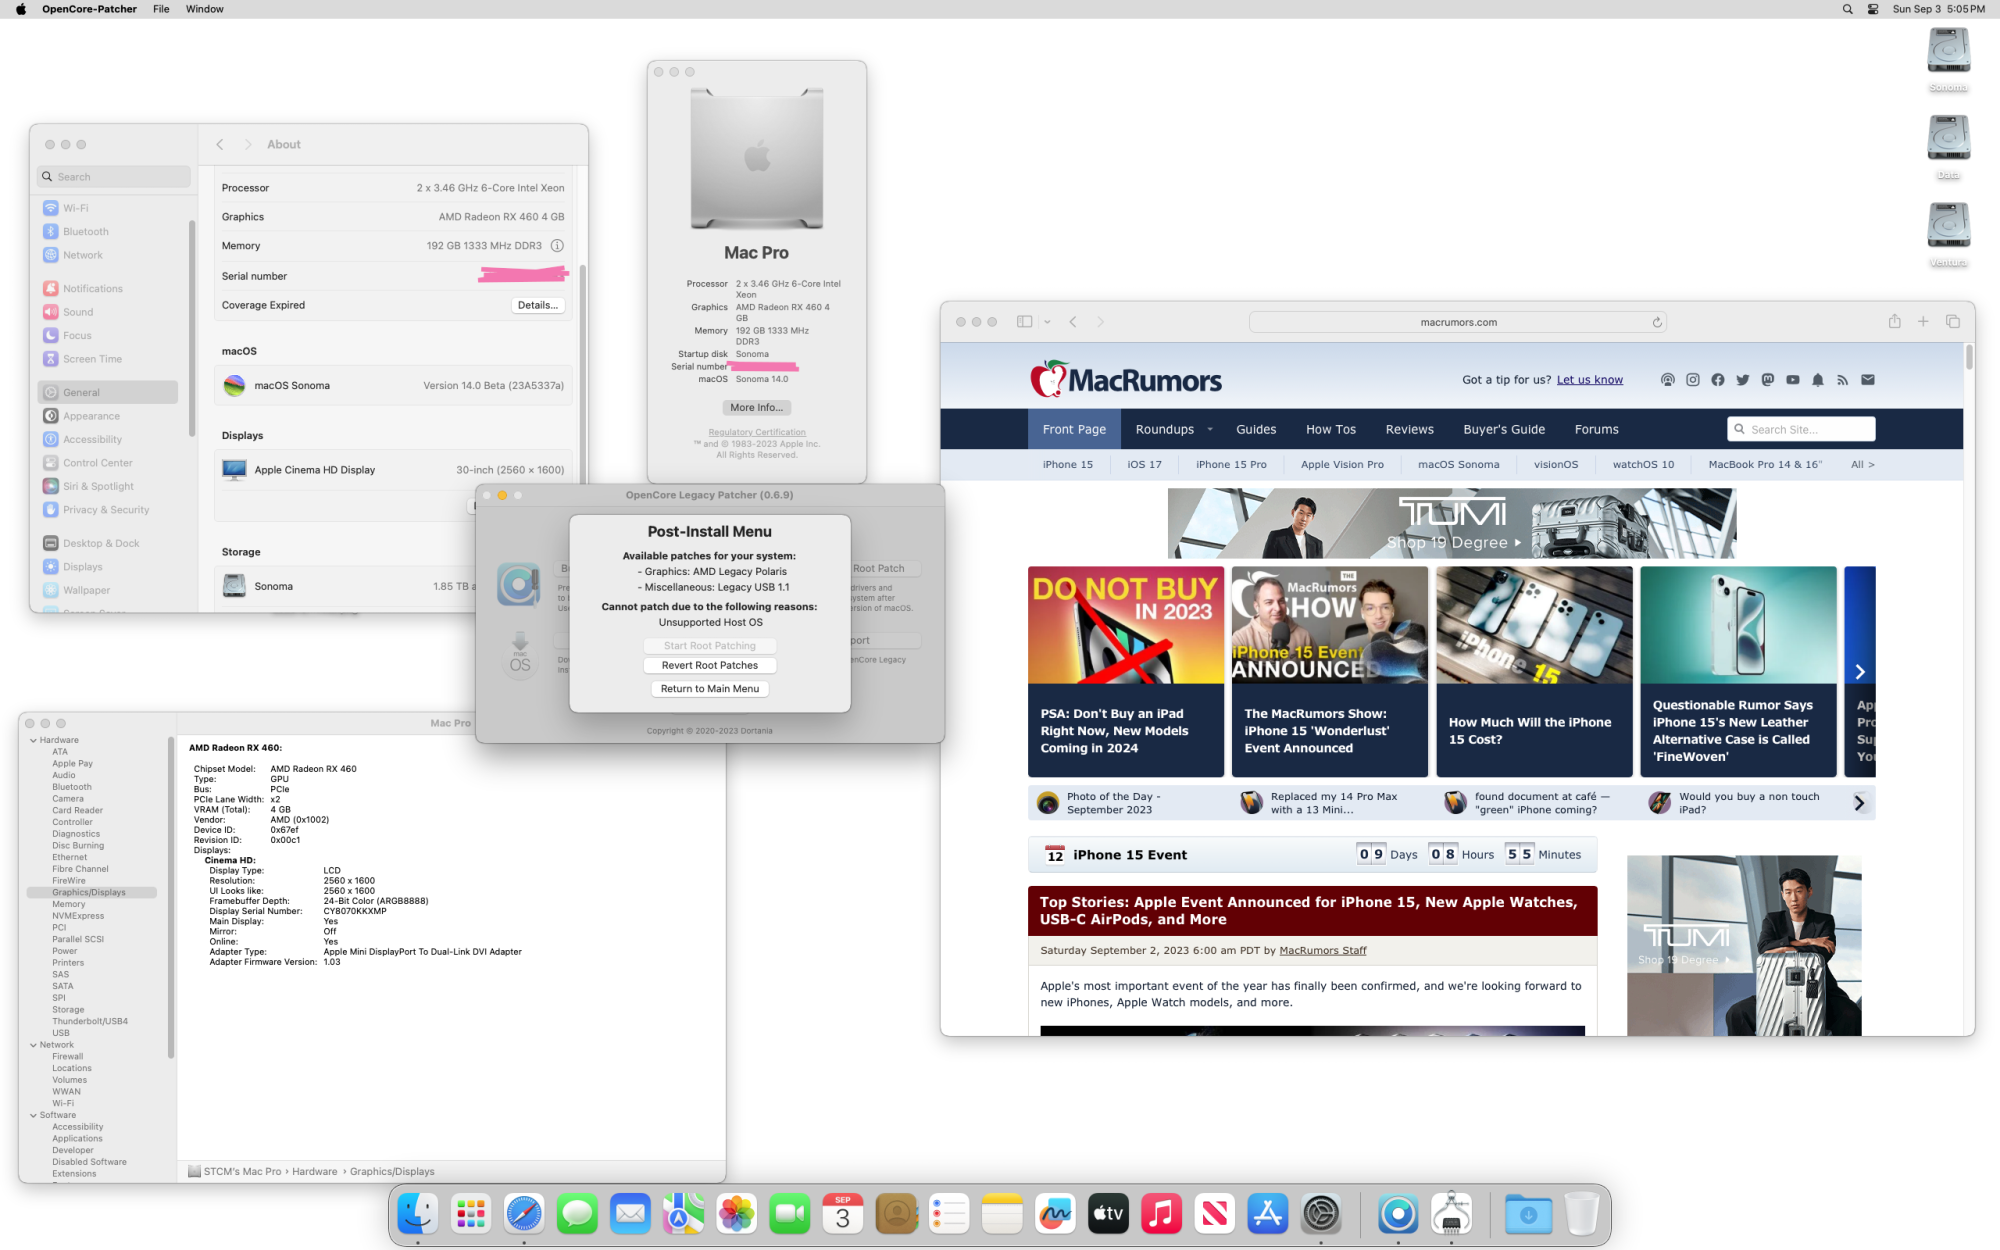The image size is (2000, 1250).
Task: Open the Apple menu
Action: coord(20,9)
